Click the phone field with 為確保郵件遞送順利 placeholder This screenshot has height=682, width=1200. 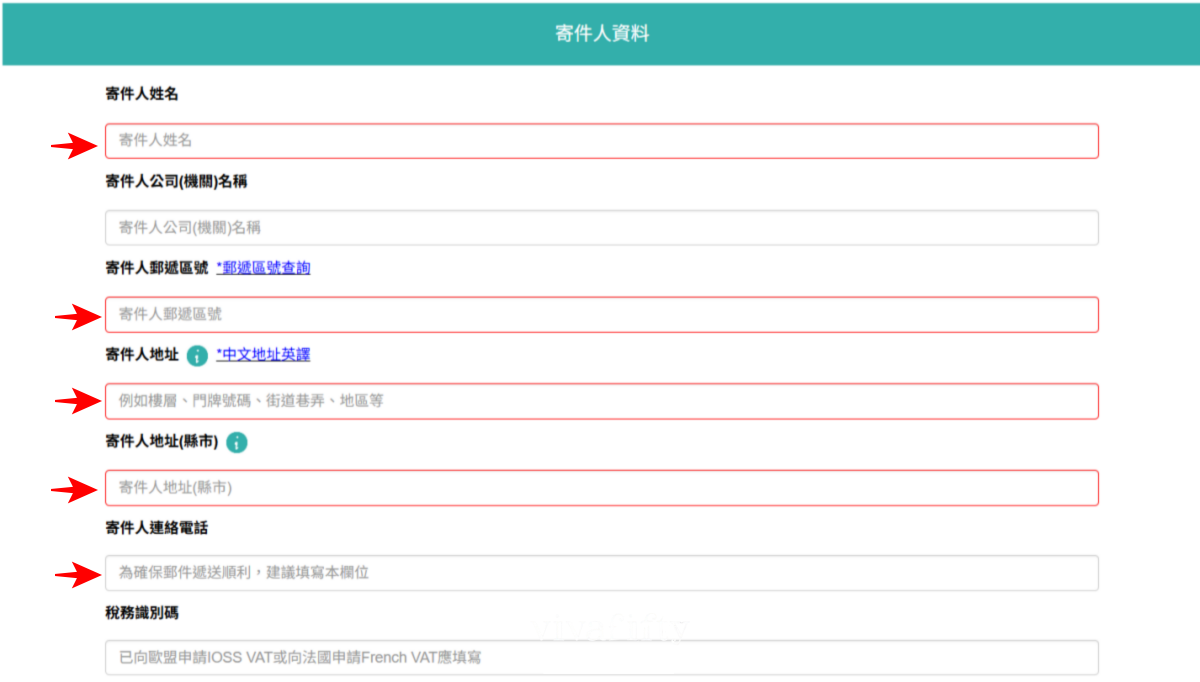(601, 573)
